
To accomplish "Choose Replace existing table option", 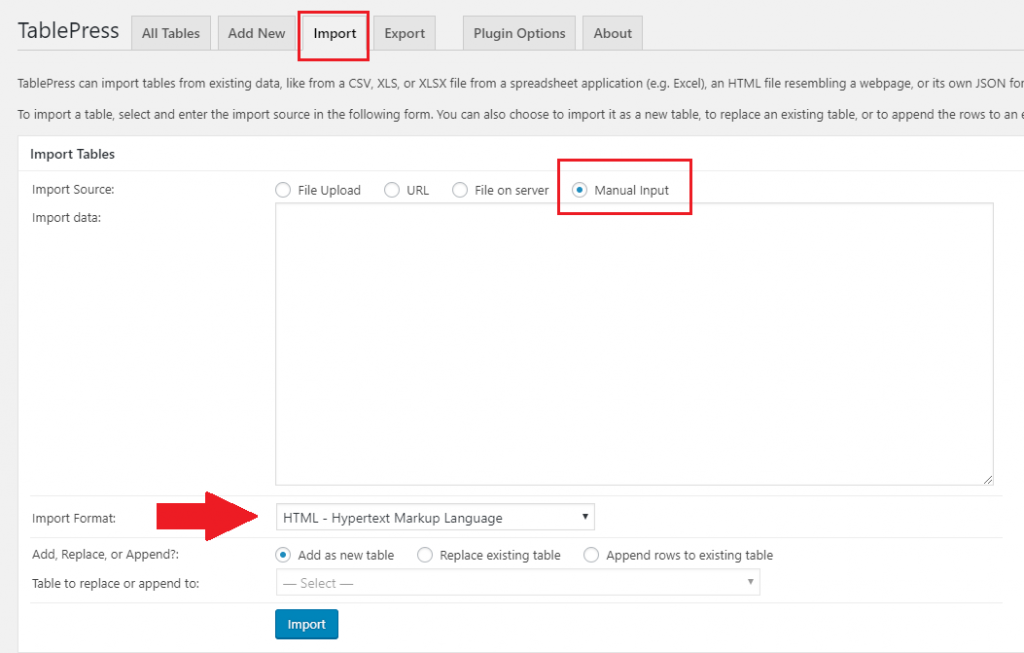I will coord(423,554).
